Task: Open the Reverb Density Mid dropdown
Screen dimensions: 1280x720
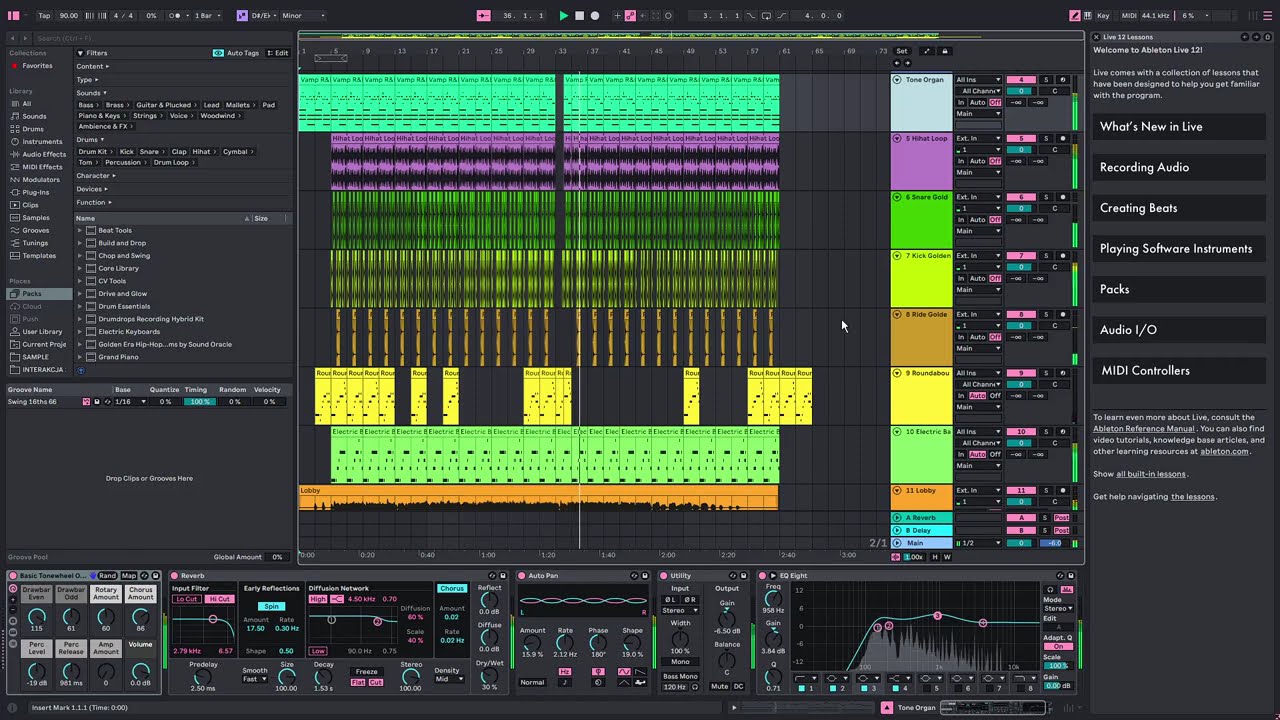Action: (x=447, y=679)
